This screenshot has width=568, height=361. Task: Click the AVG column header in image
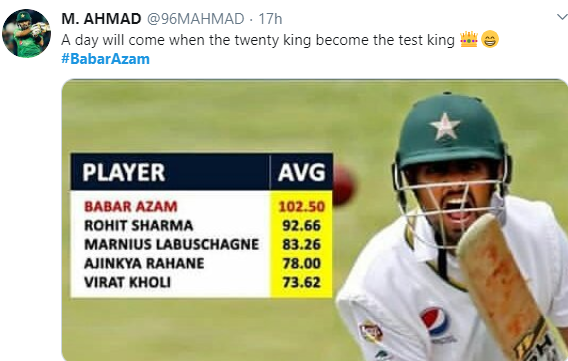click(301, 172)
